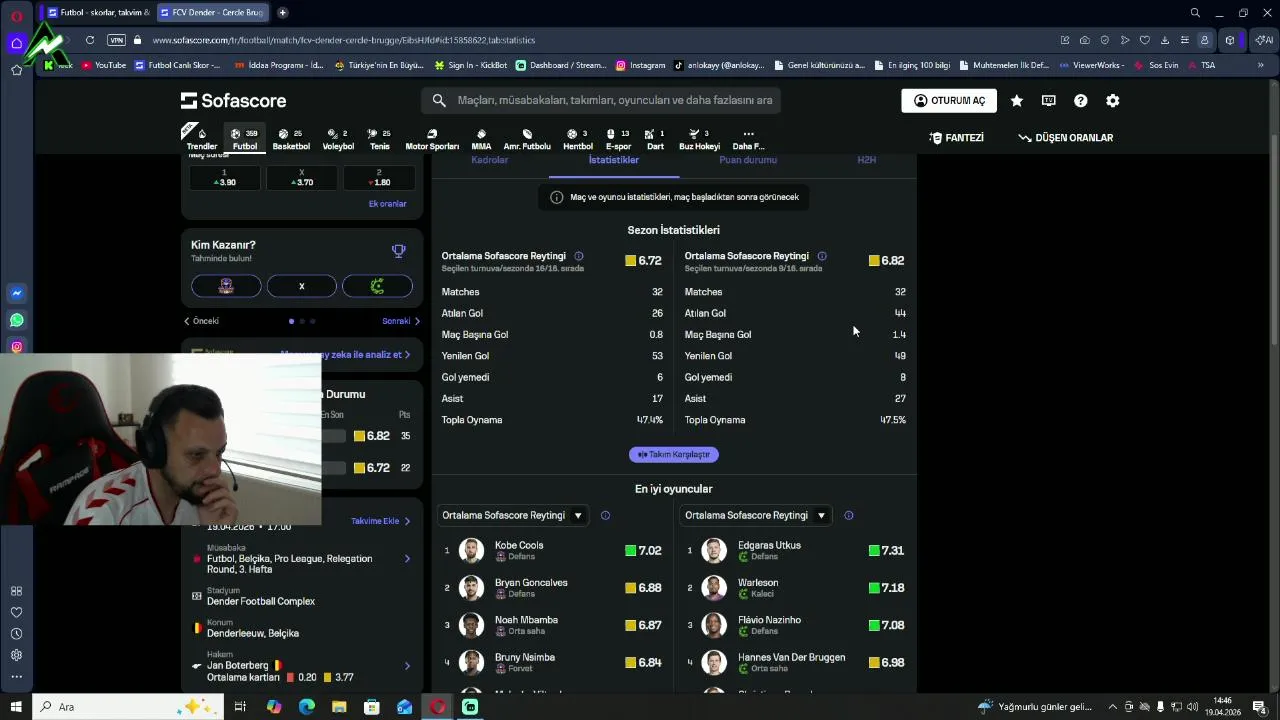Switch to the Puan durumu tab
Viewport: 1280px width, 720px height.
click(x=748, y=160)
